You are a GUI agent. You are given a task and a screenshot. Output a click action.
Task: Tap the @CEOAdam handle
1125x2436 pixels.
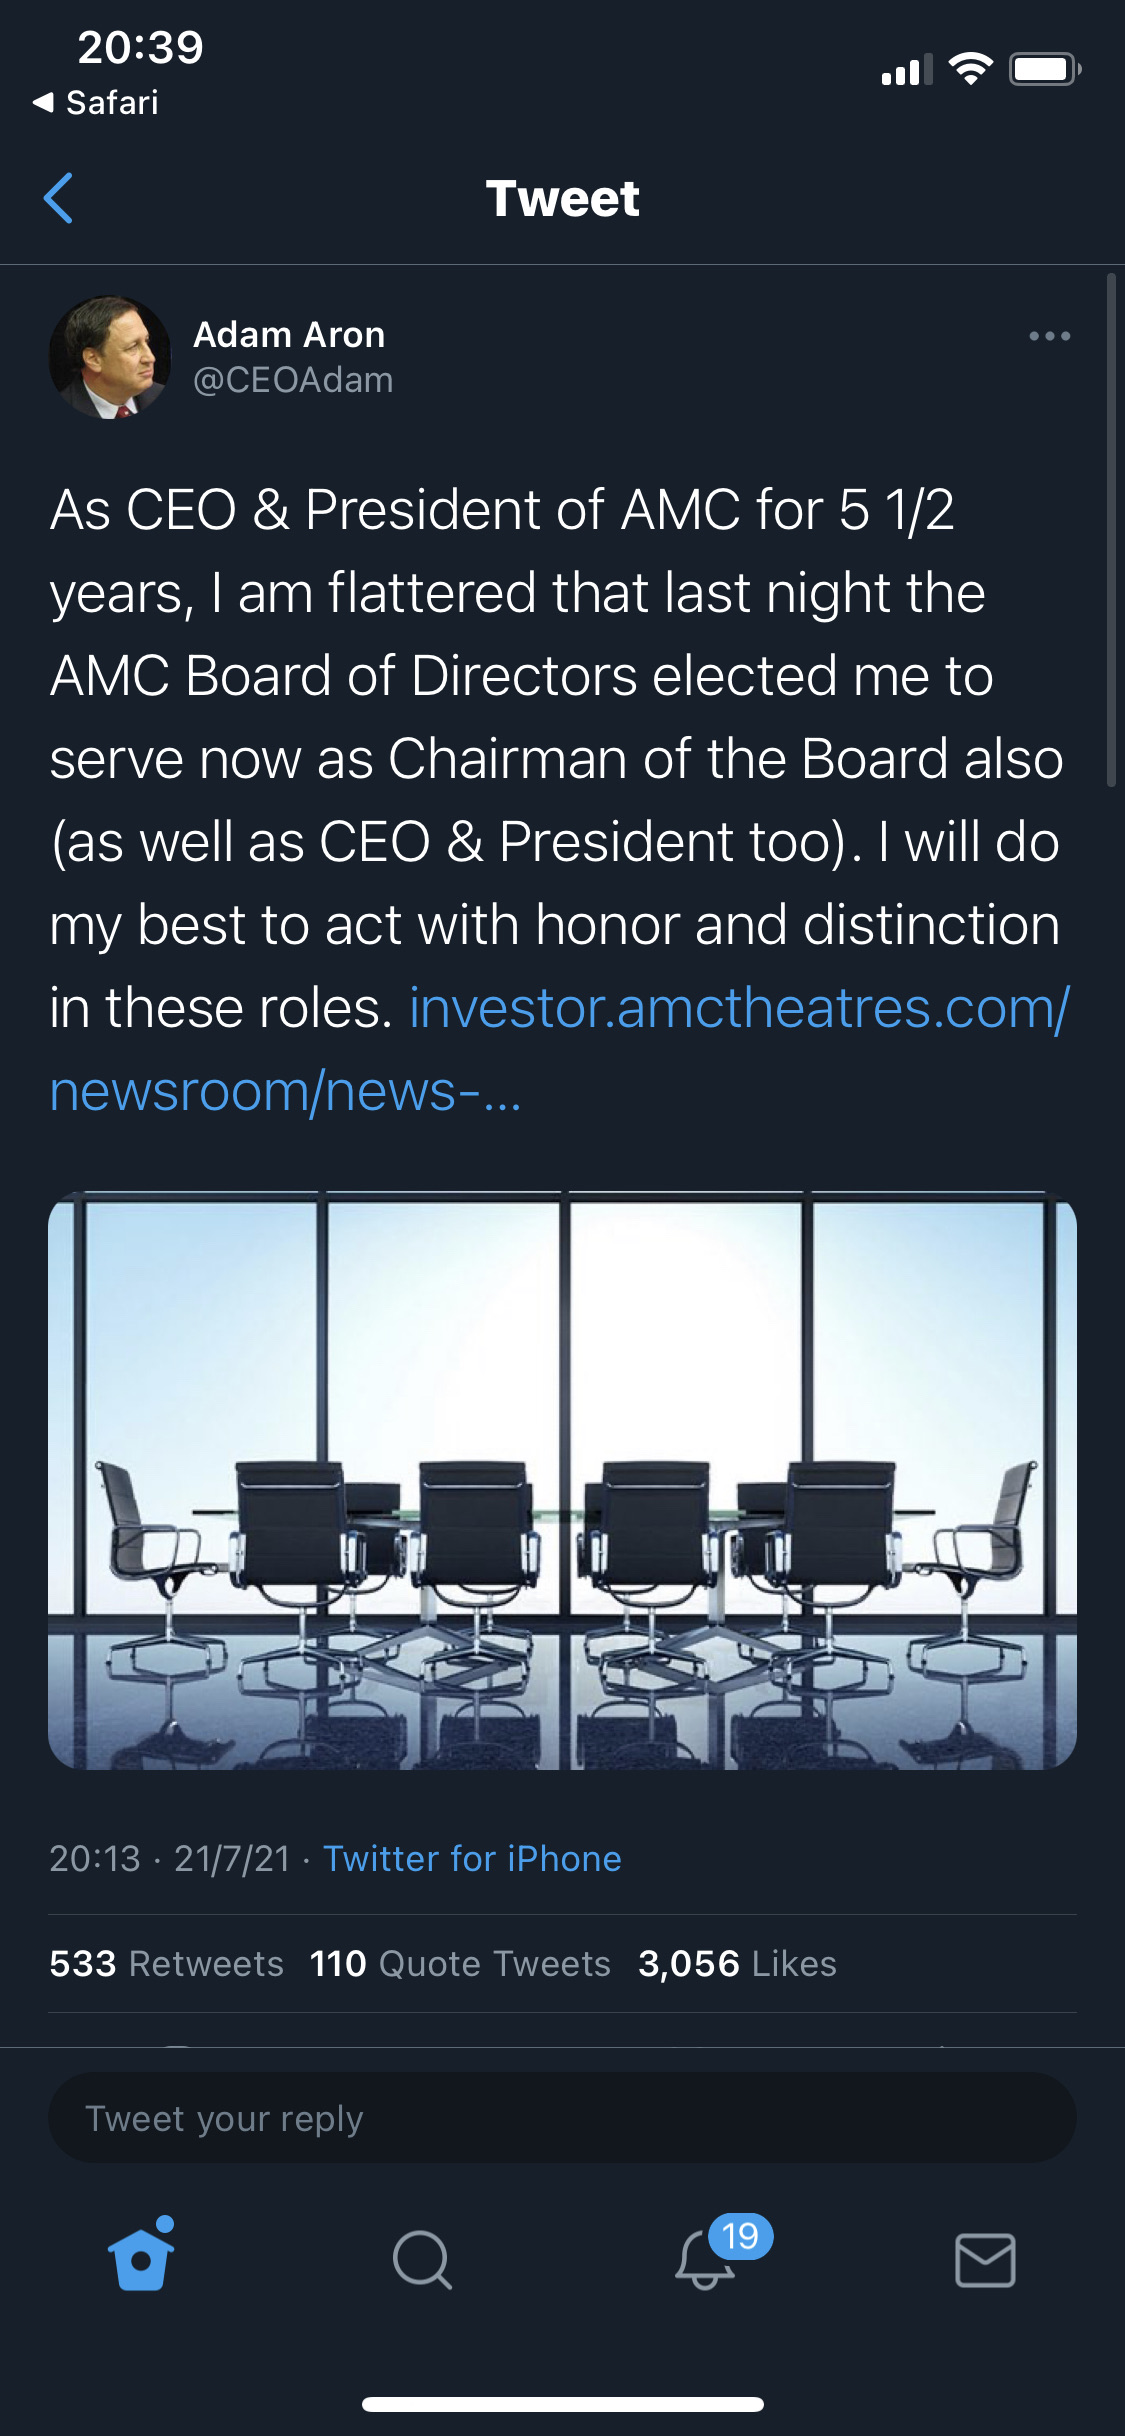(x=293, y=380)
